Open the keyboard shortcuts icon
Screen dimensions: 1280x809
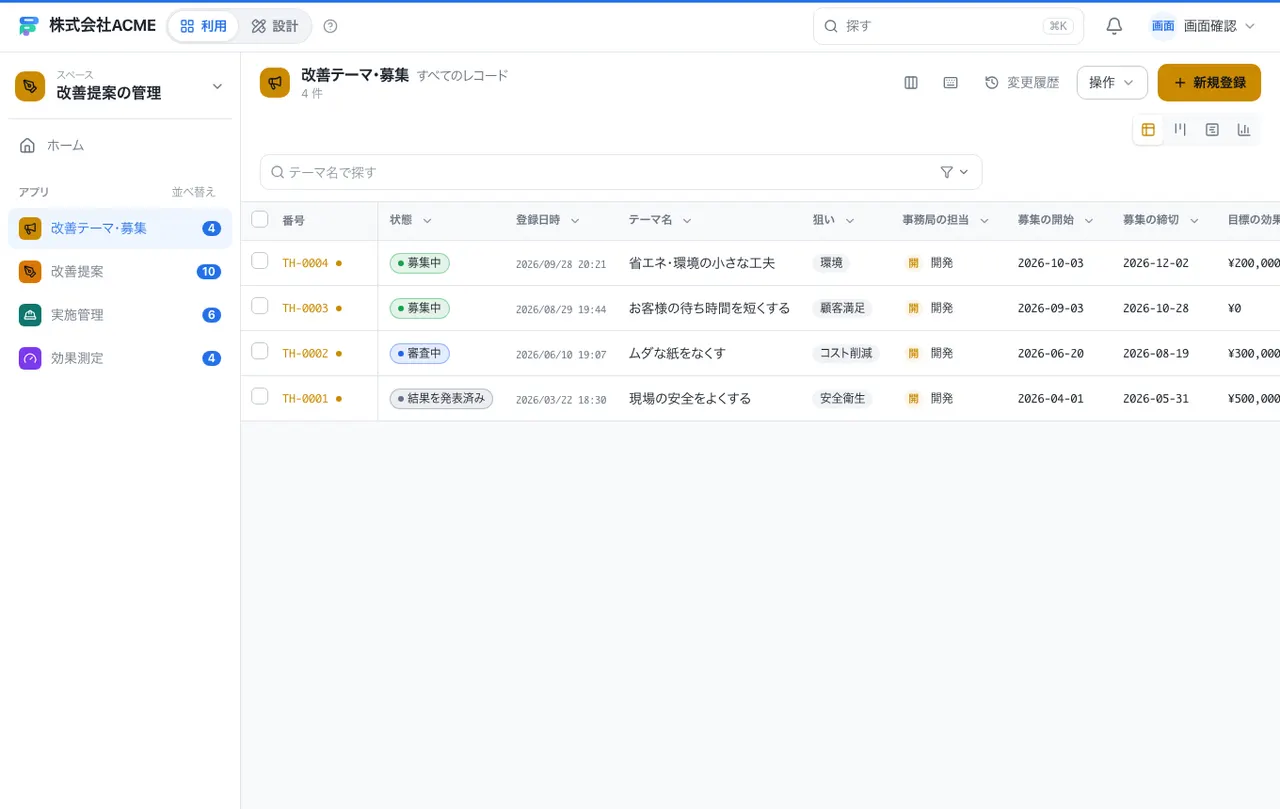coord(951,83)
